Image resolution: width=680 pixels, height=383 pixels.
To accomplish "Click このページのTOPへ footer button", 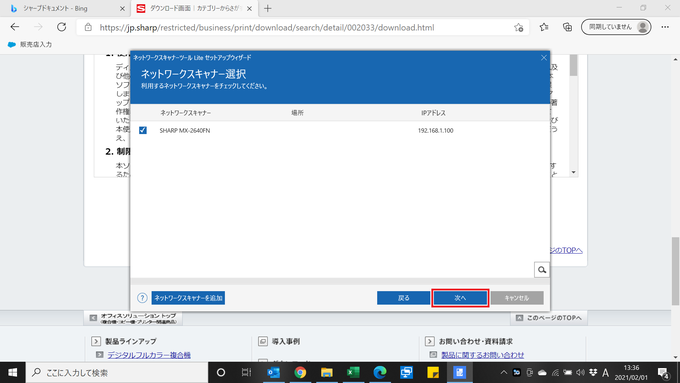I will tap(549, 318).
